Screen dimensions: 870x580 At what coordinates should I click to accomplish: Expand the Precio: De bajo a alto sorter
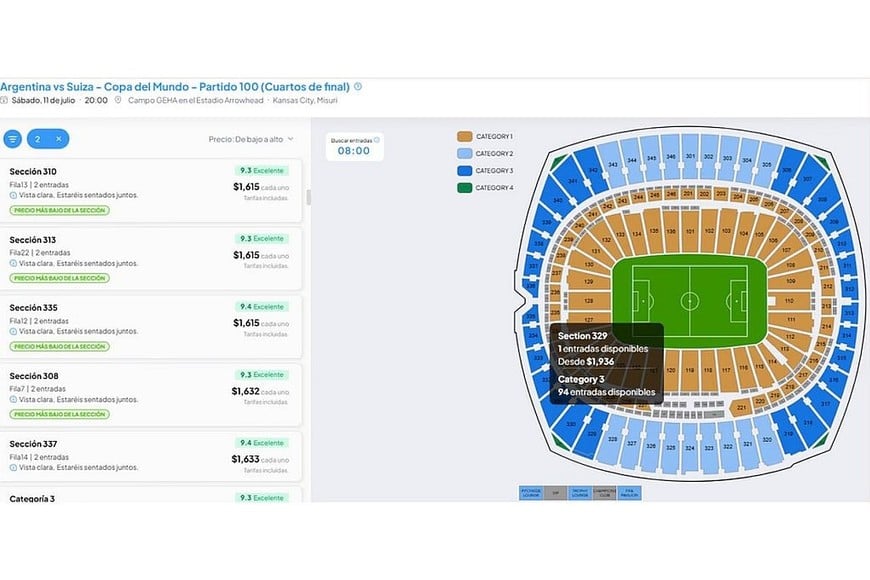[251, 139]
